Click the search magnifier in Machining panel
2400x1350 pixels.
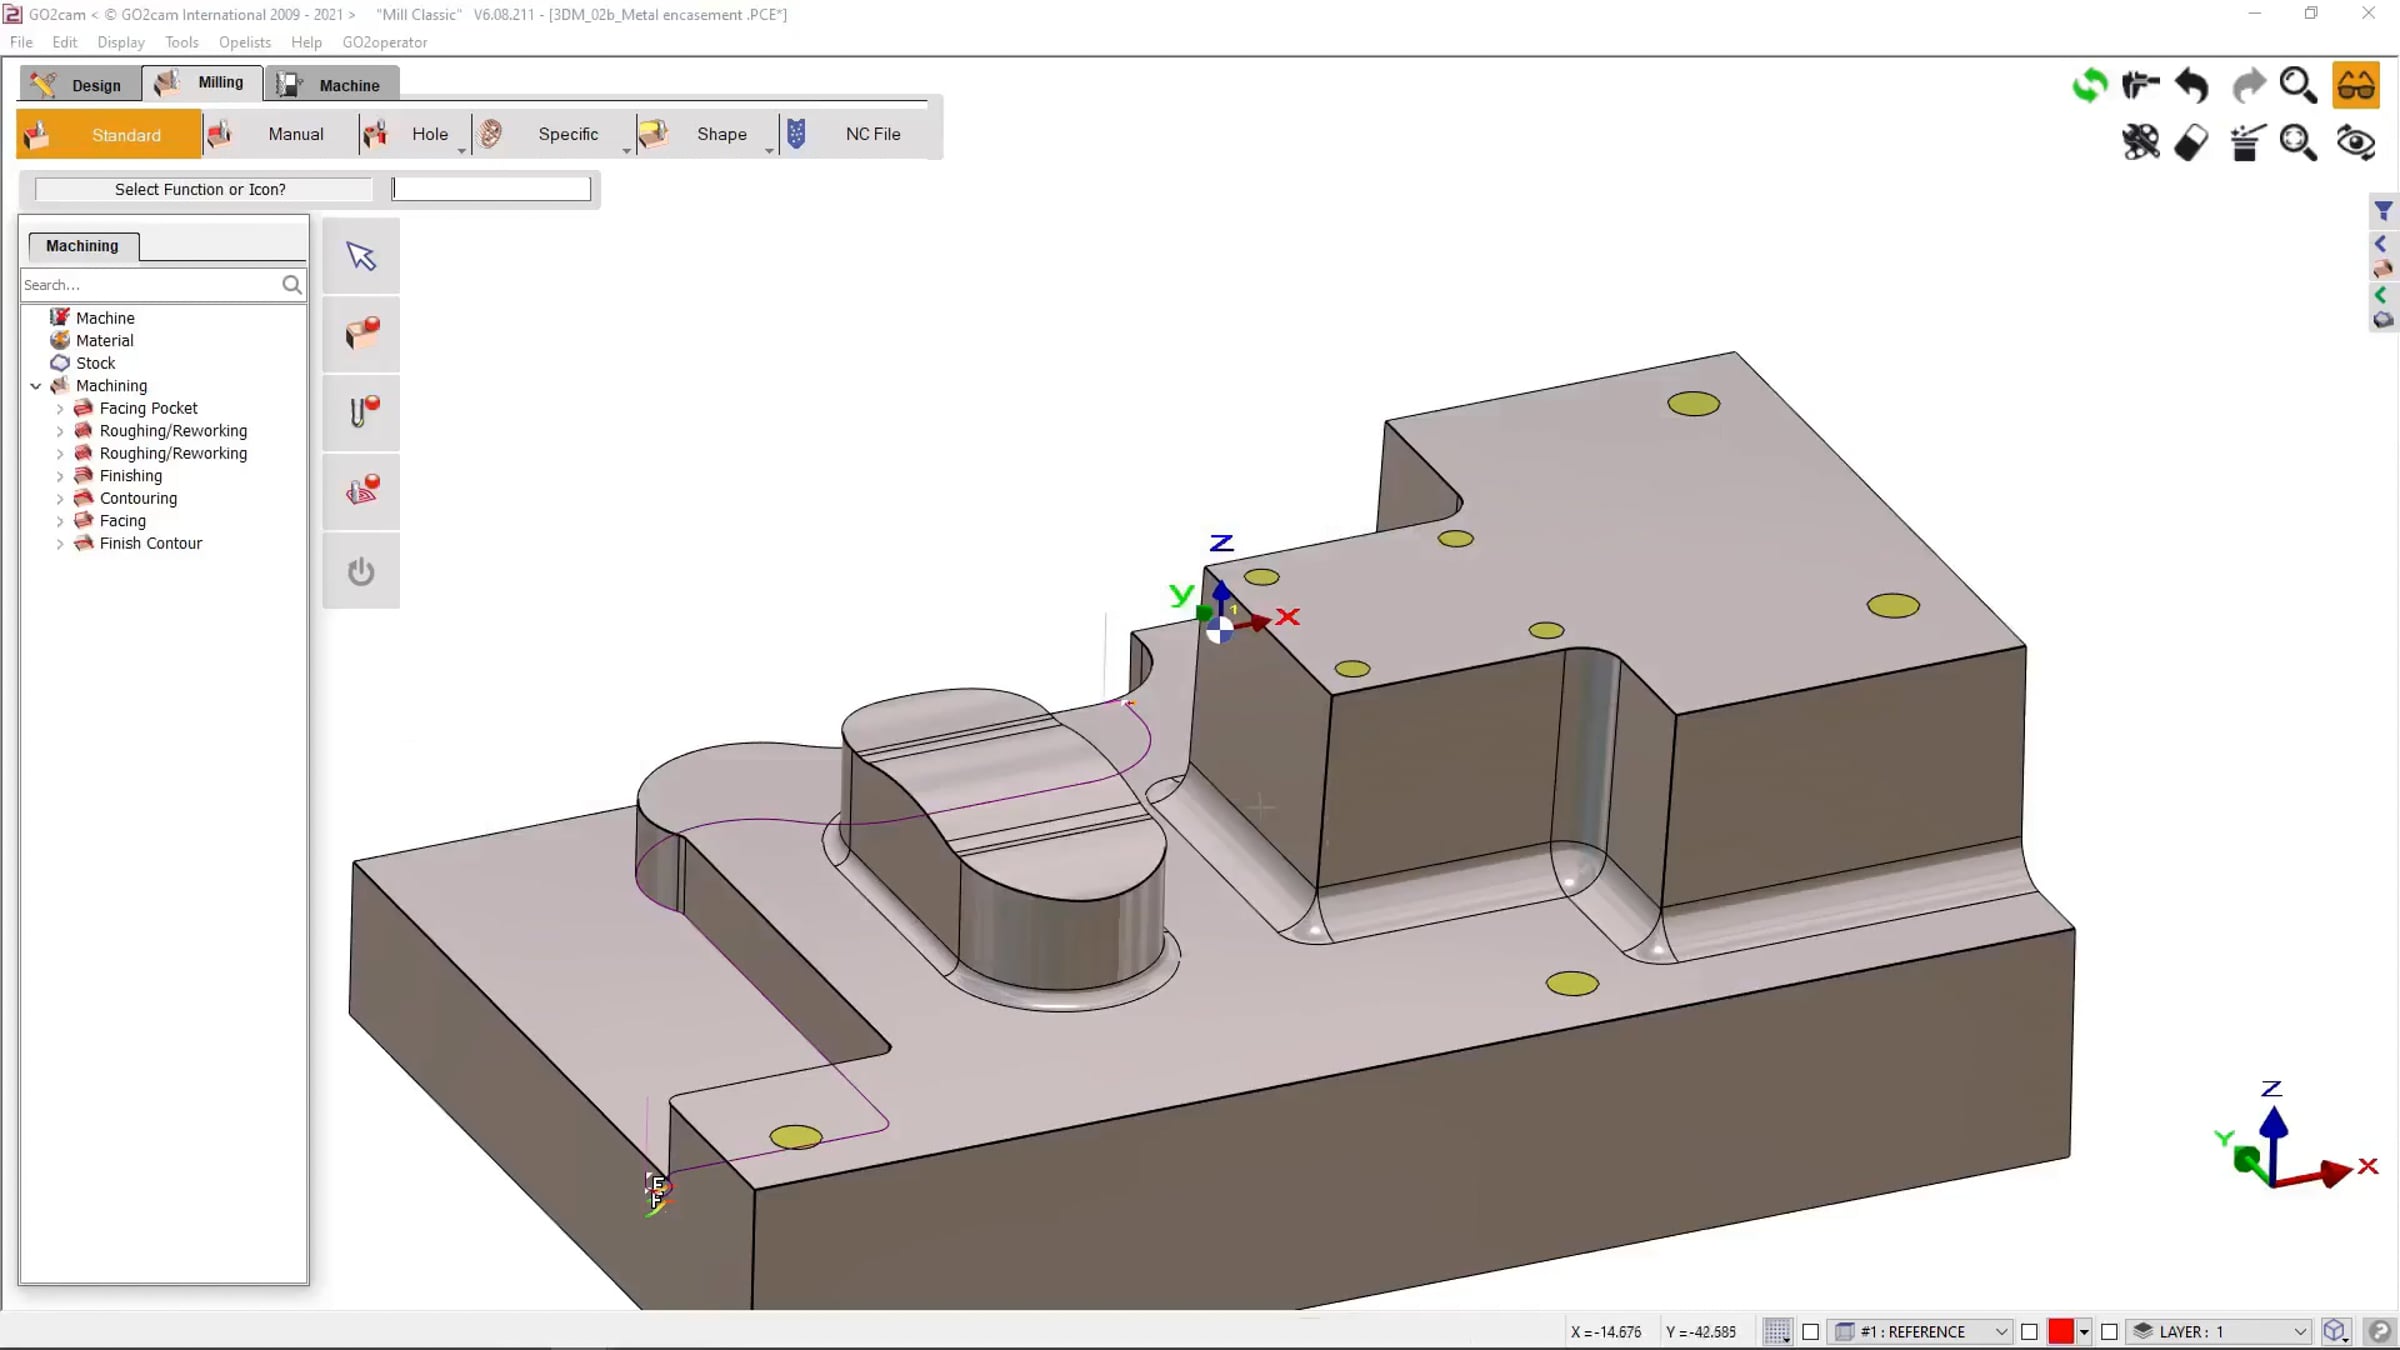pos(291,285)
